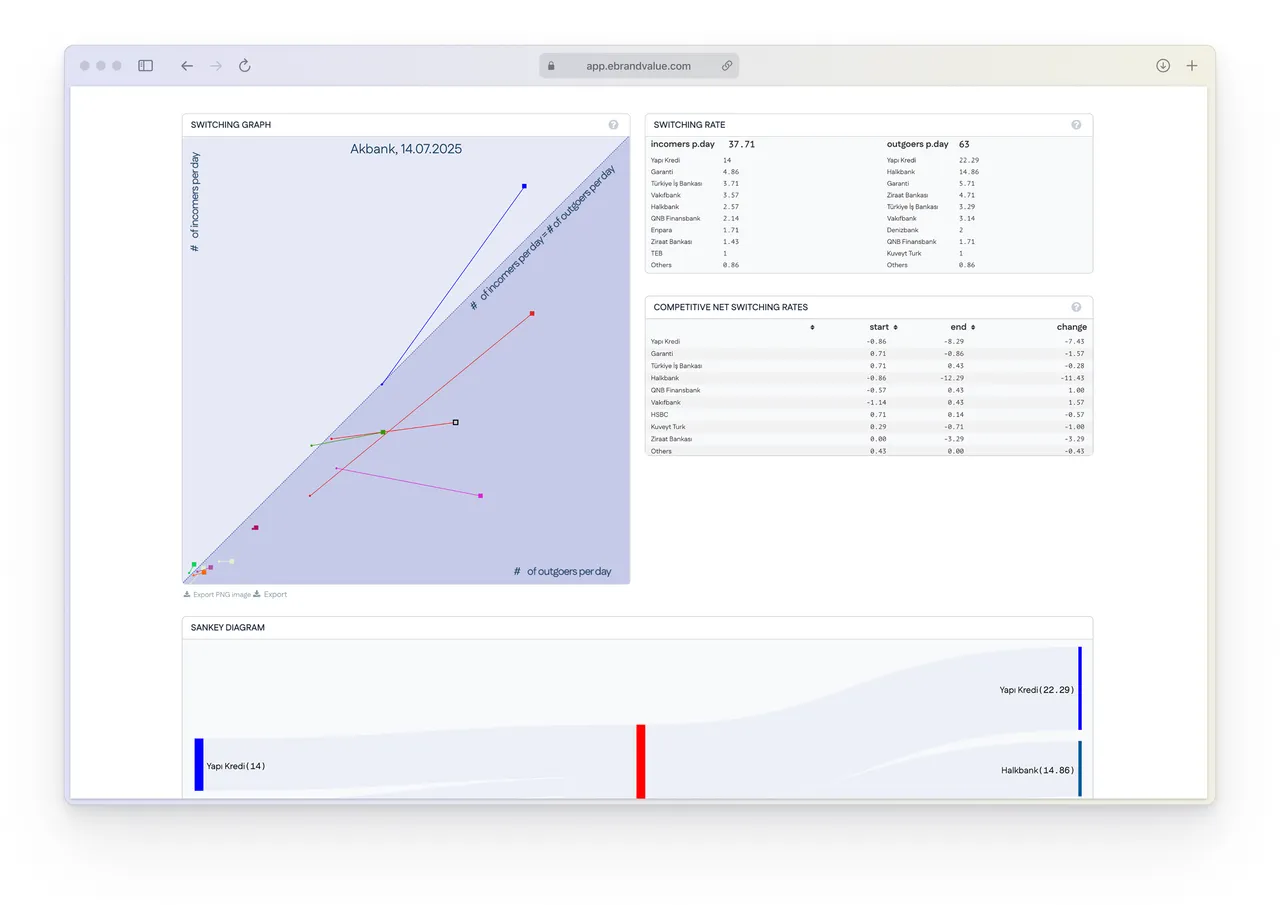Open help icon in Competitive Net Switching Rates panel

pos(1076,307)
